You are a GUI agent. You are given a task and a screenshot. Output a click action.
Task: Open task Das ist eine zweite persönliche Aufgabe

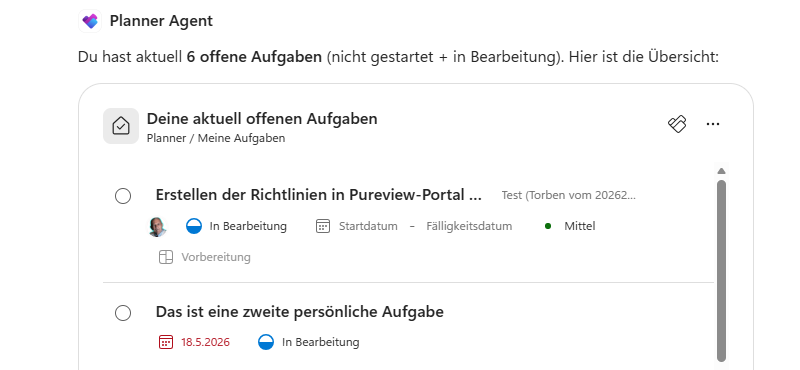(299, 312)
